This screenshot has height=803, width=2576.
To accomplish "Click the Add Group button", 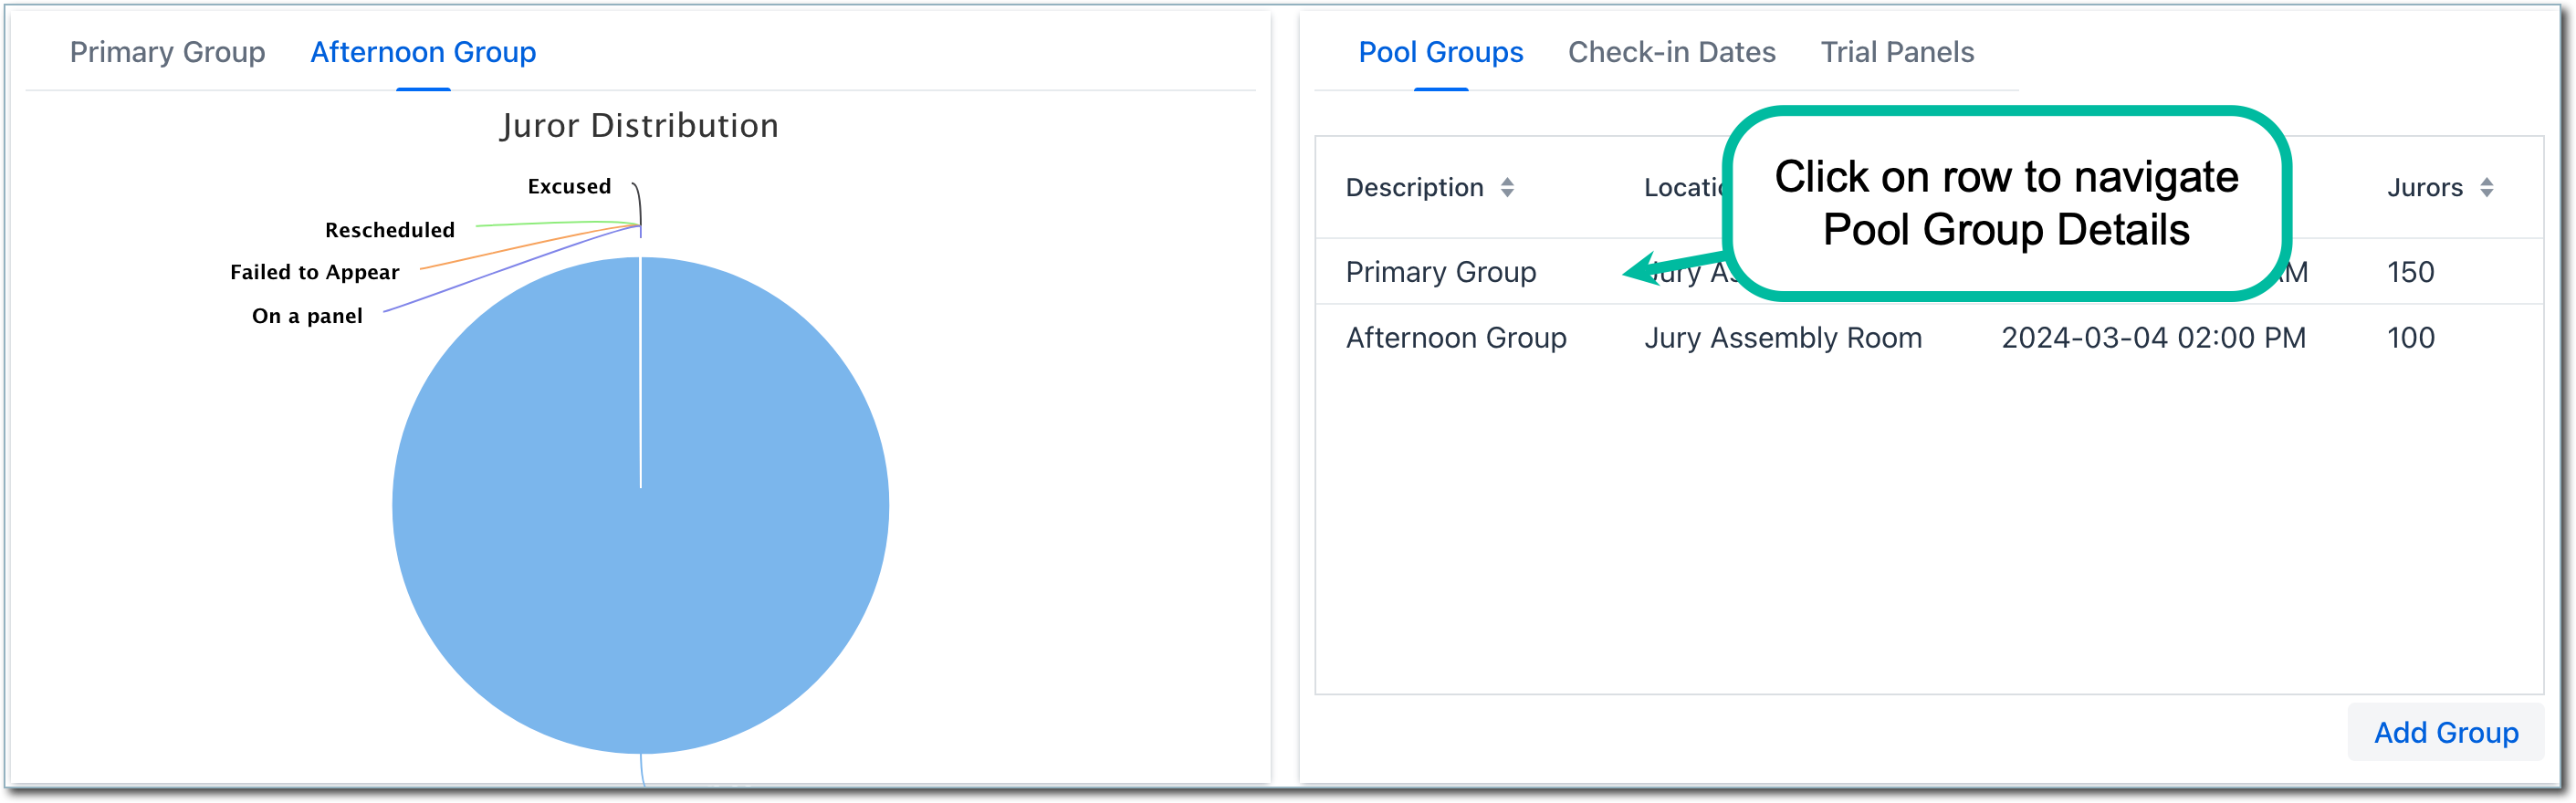I will [2445, 732].
